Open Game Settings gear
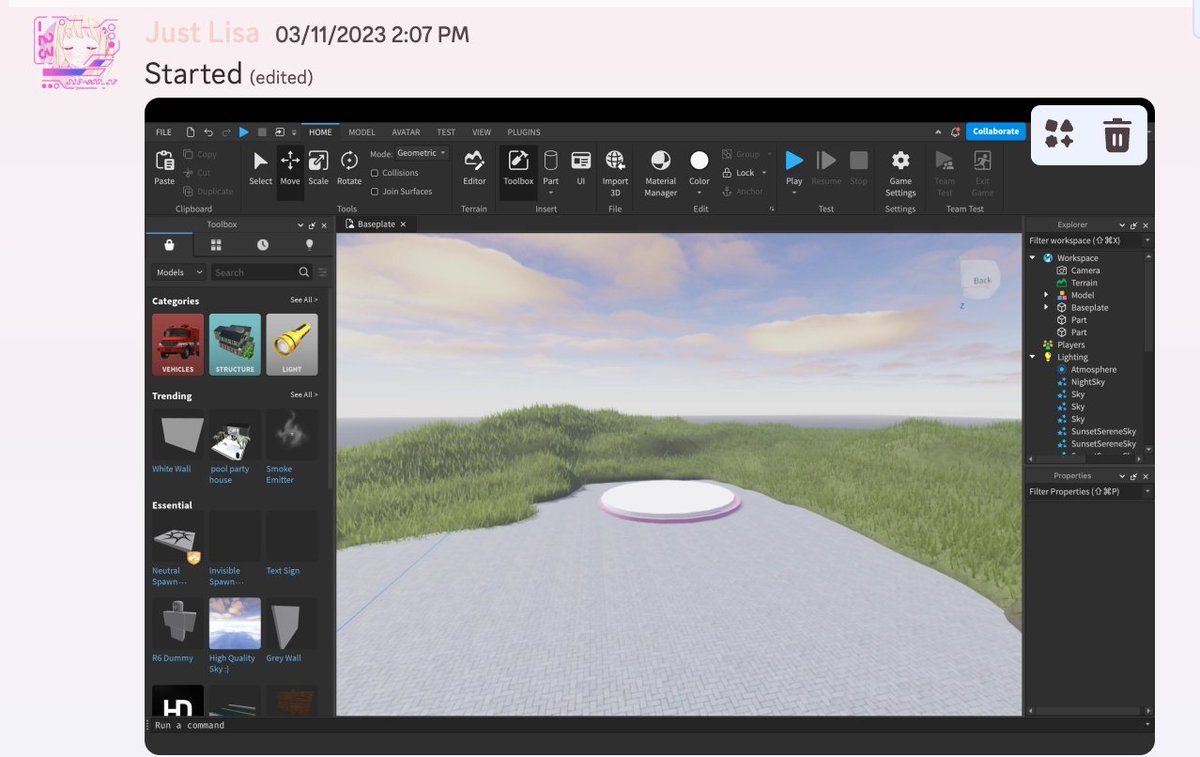Image resolution: width=1200 pixels, height=757 pixels. 900,160
